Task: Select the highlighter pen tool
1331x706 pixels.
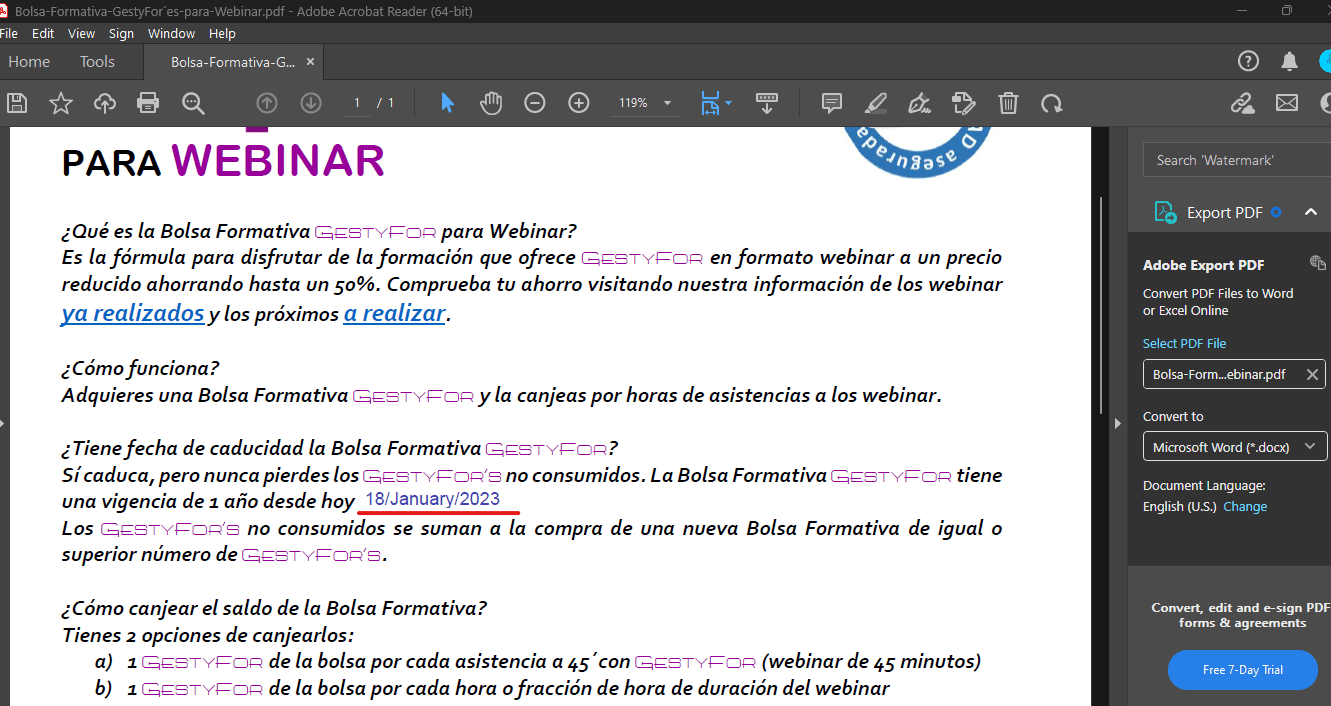Action: 875,103
